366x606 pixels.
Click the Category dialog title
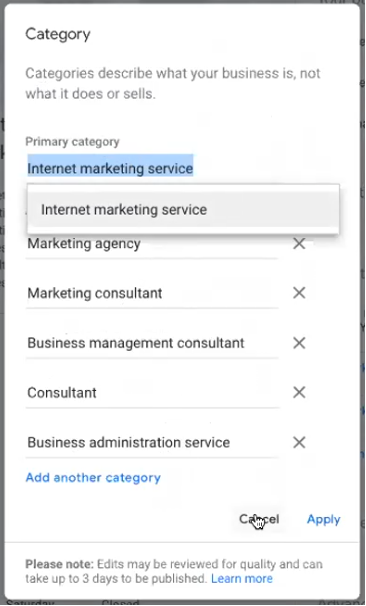[x=58, y=34]
